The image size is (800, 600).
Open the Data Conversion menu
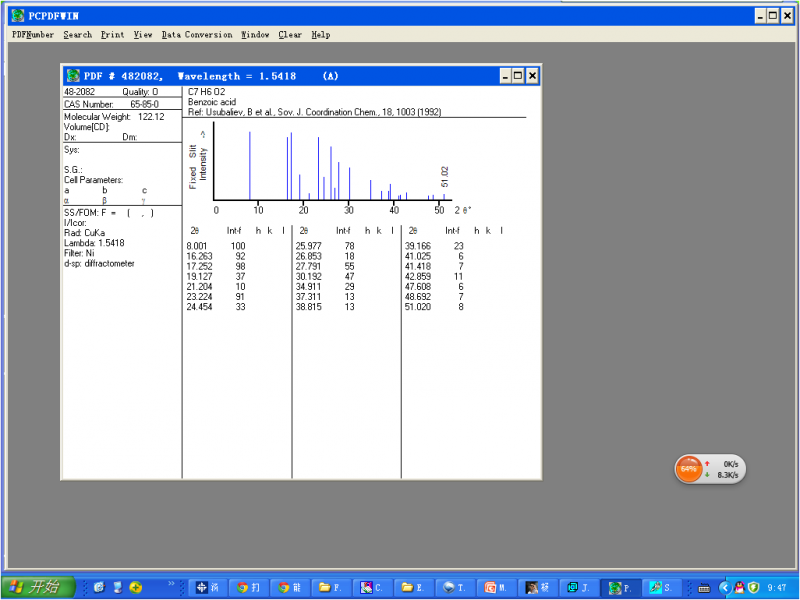click(197, 35)
